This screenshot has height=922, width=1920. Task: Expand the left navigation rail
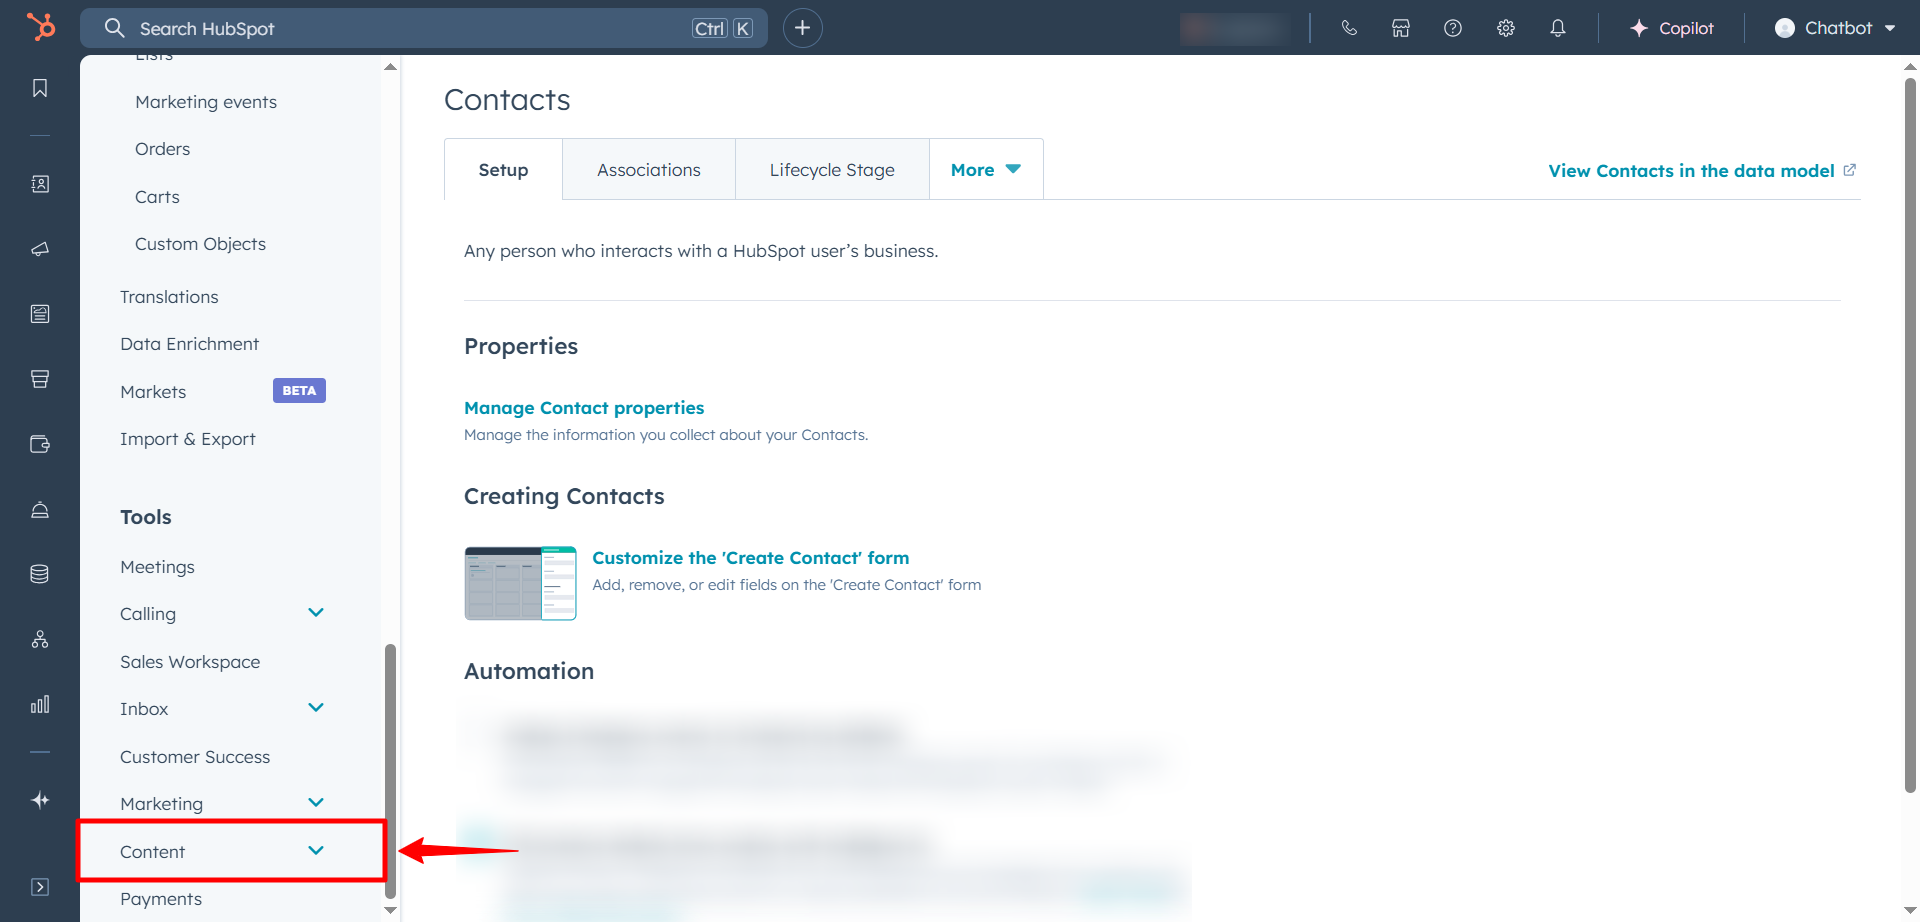pos(40,887)
